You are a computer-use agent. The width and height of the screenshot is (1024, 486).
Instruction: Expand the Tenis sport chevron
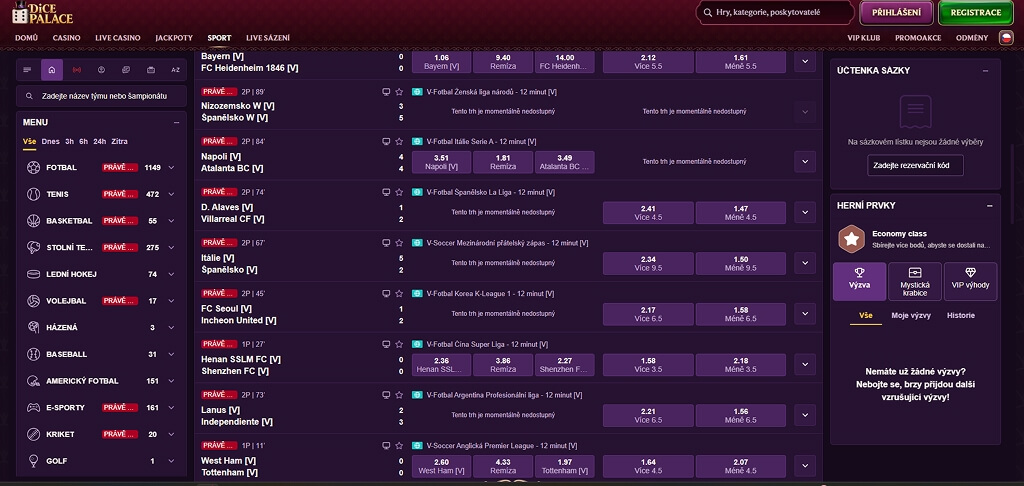coord(171,195)
